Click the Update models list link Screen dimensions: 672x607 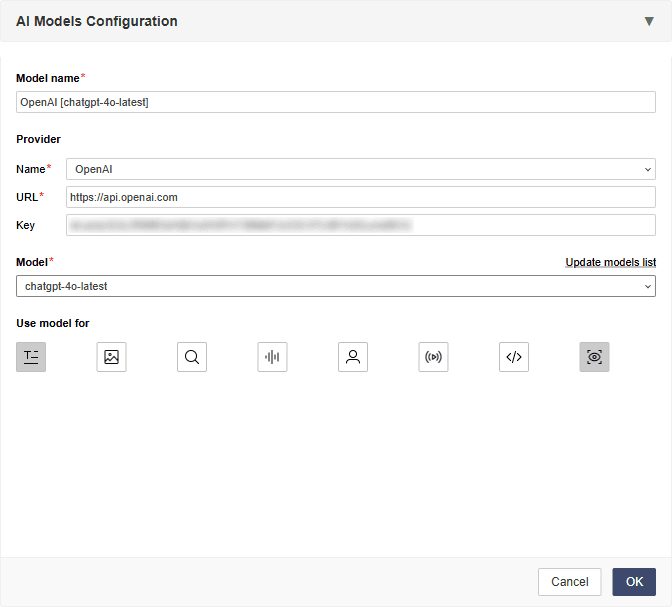tap(611, 262)
